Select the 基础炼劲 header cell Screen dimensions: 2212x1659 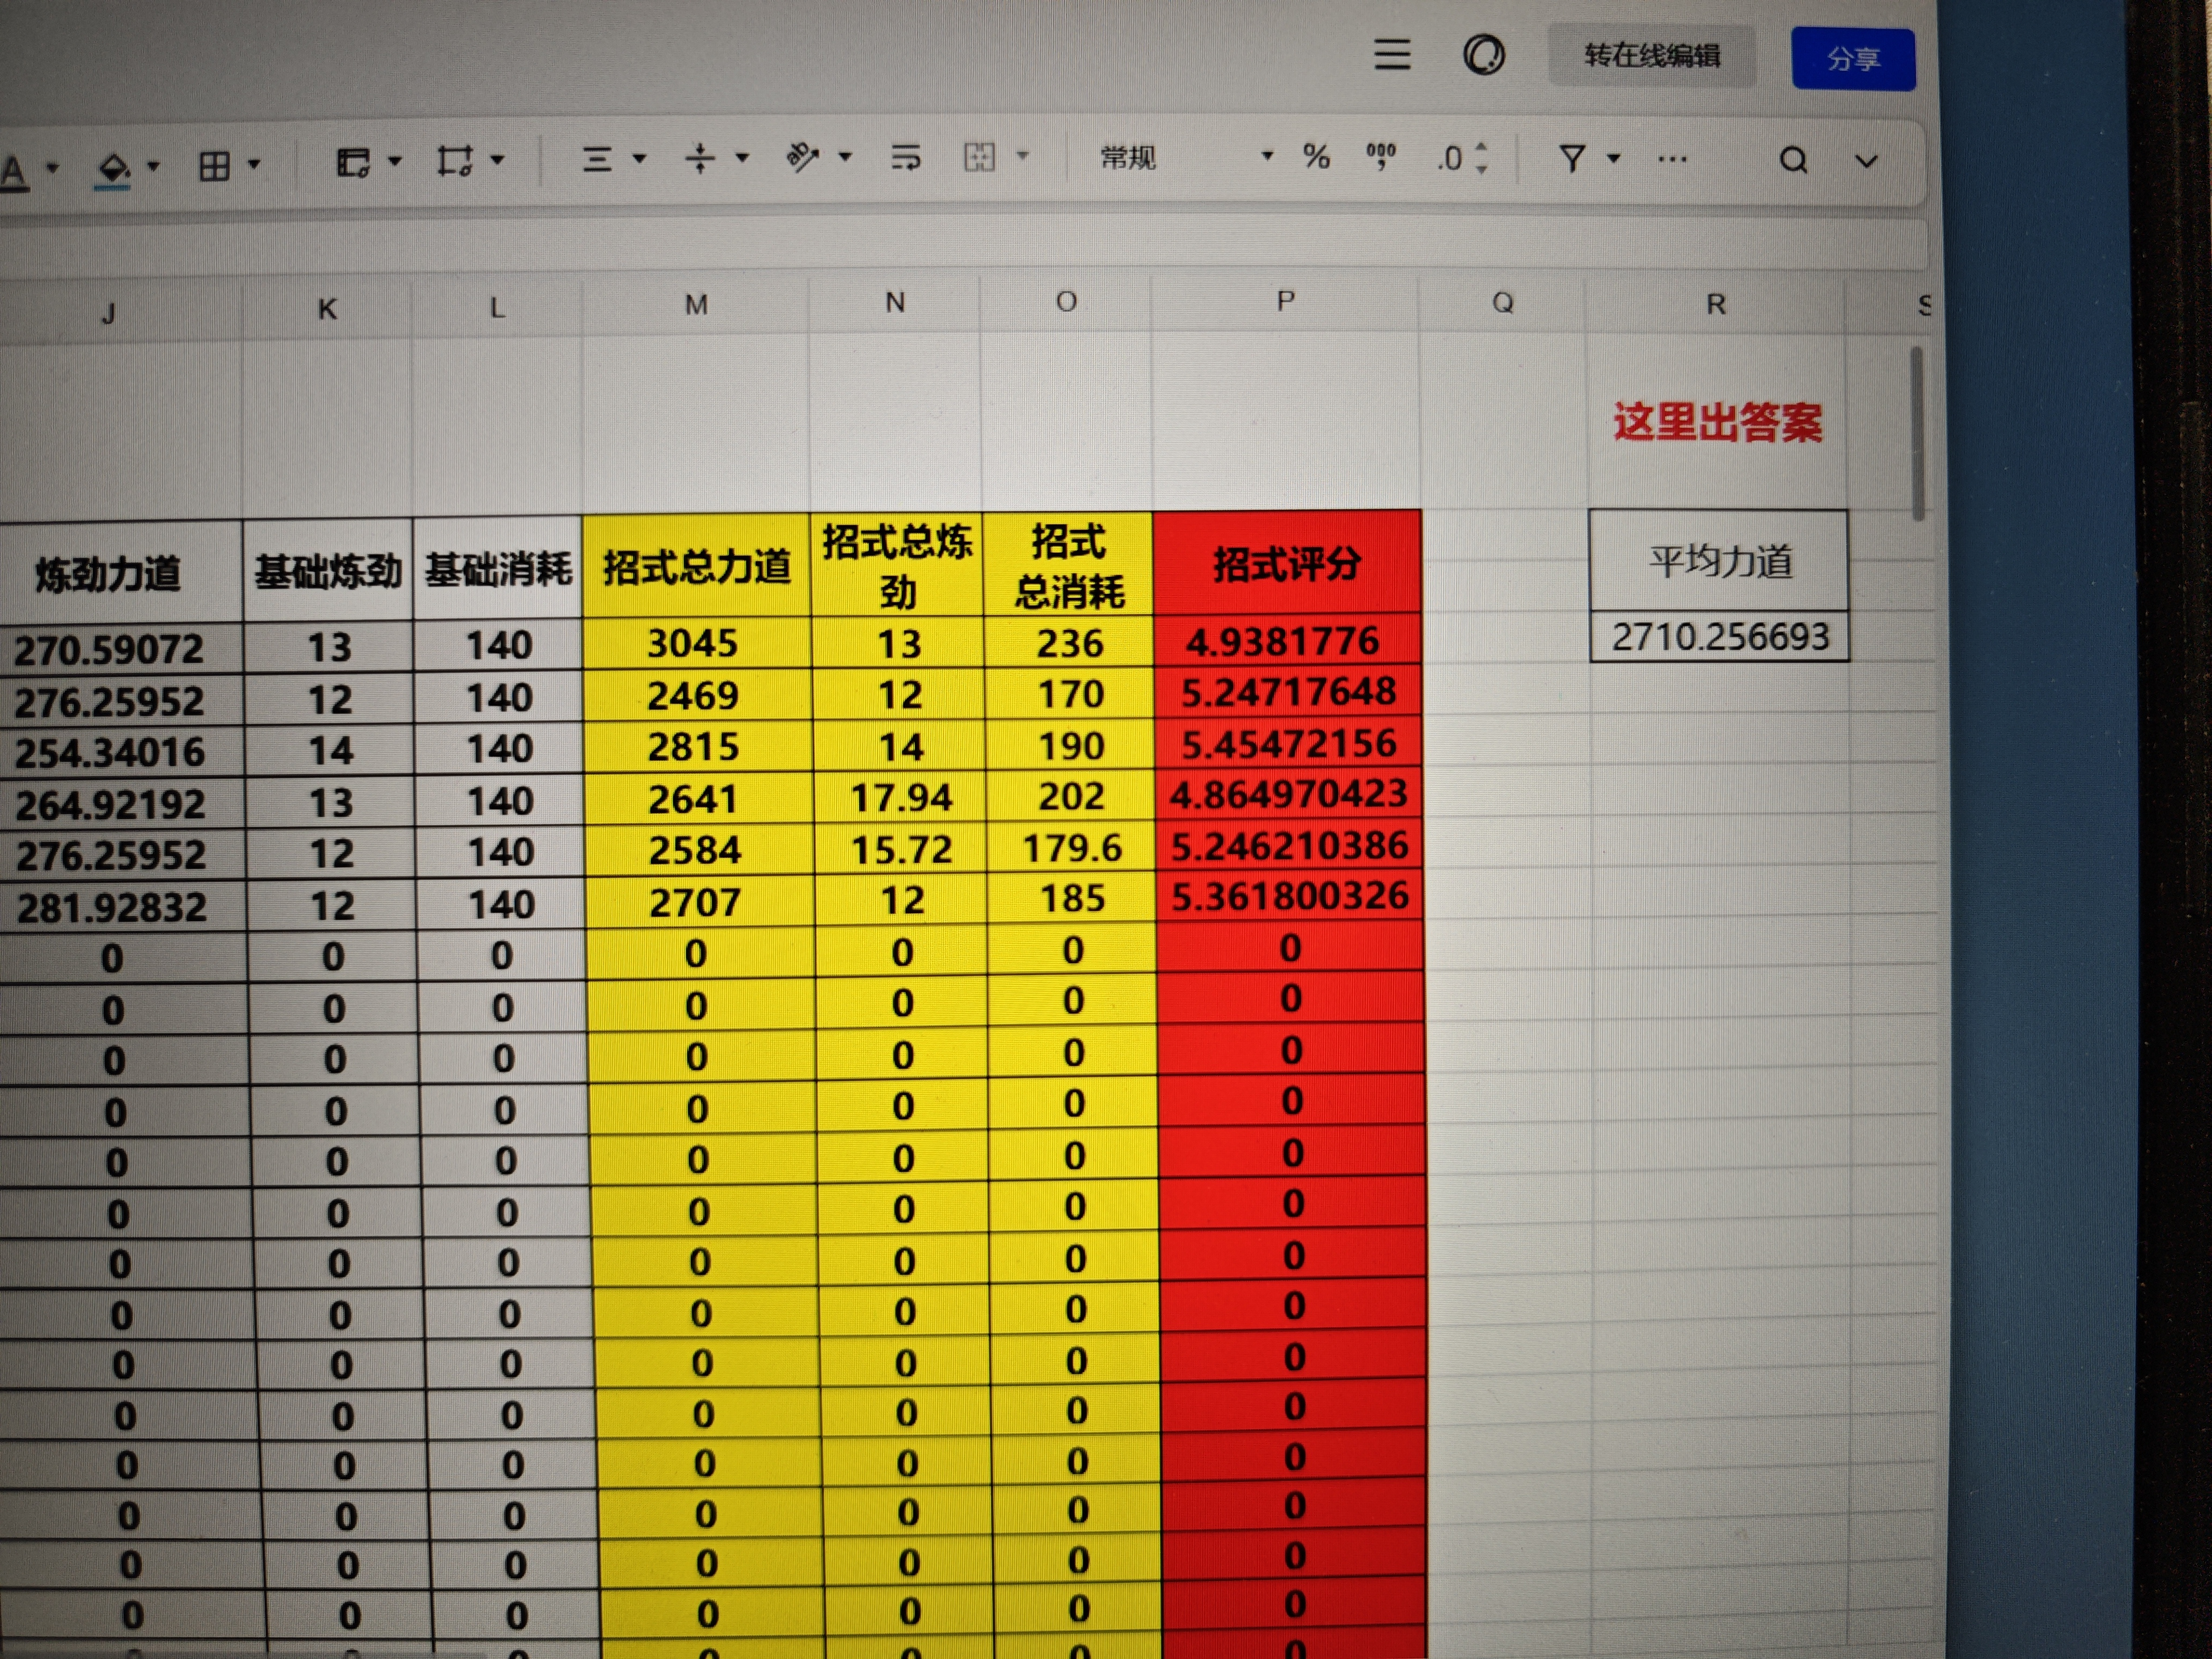[328, 570]
